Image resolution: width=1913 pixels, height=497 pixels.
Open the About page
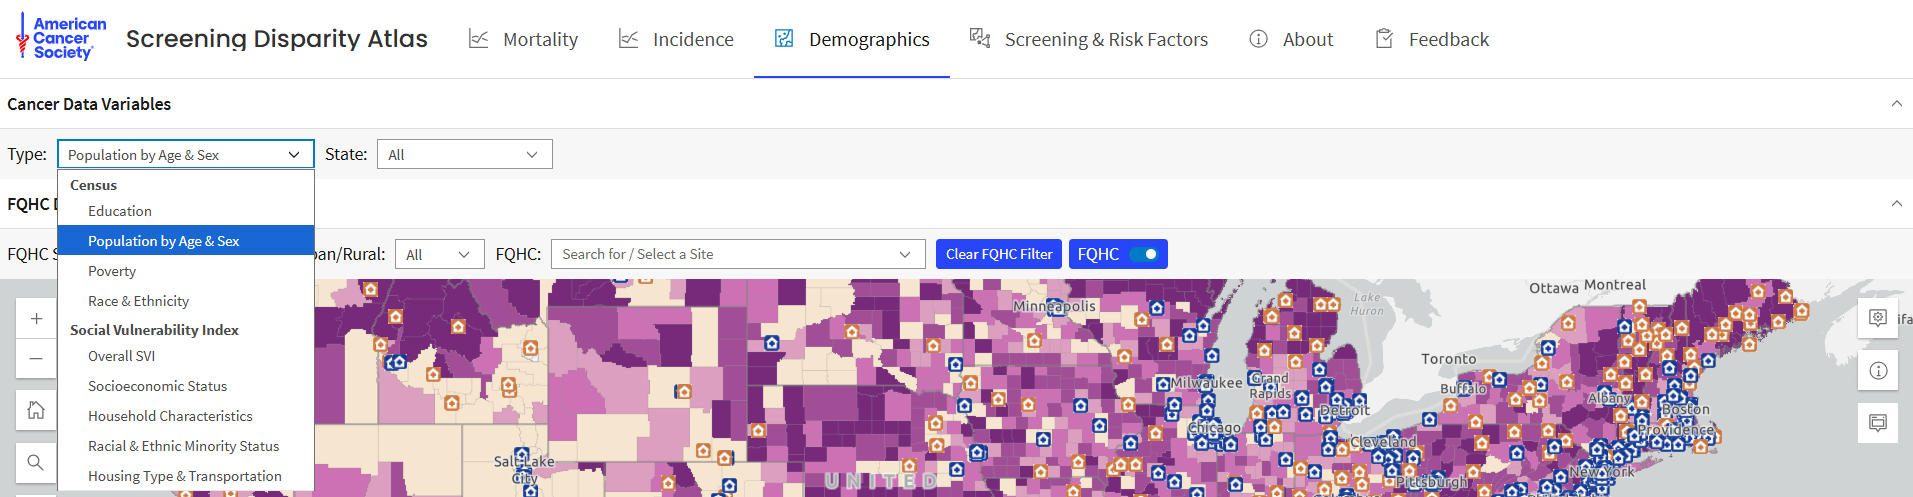[1291, 39]
